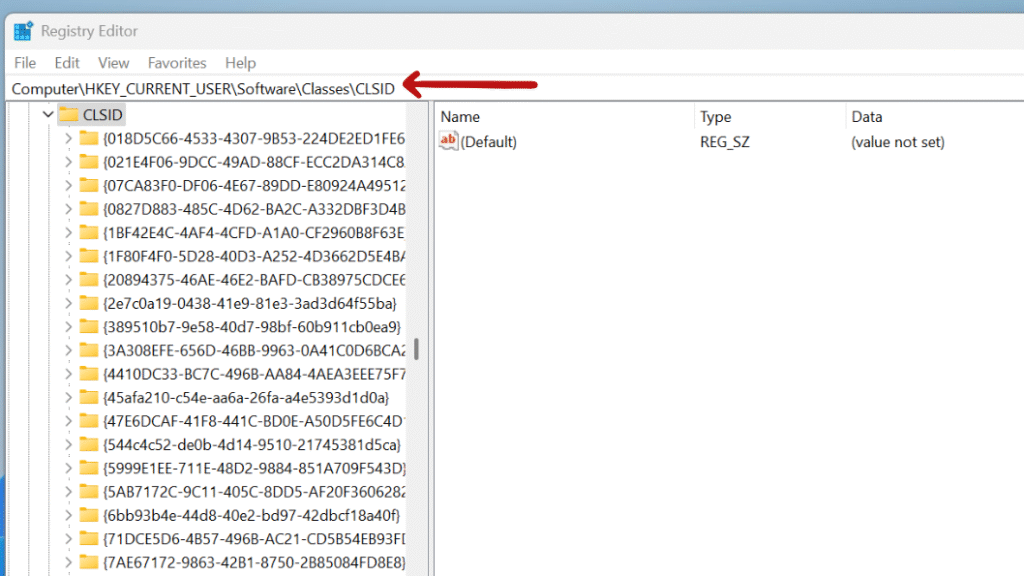Select key {4410DC33-BC7C-496B-AA84

[x=254, y=374]
